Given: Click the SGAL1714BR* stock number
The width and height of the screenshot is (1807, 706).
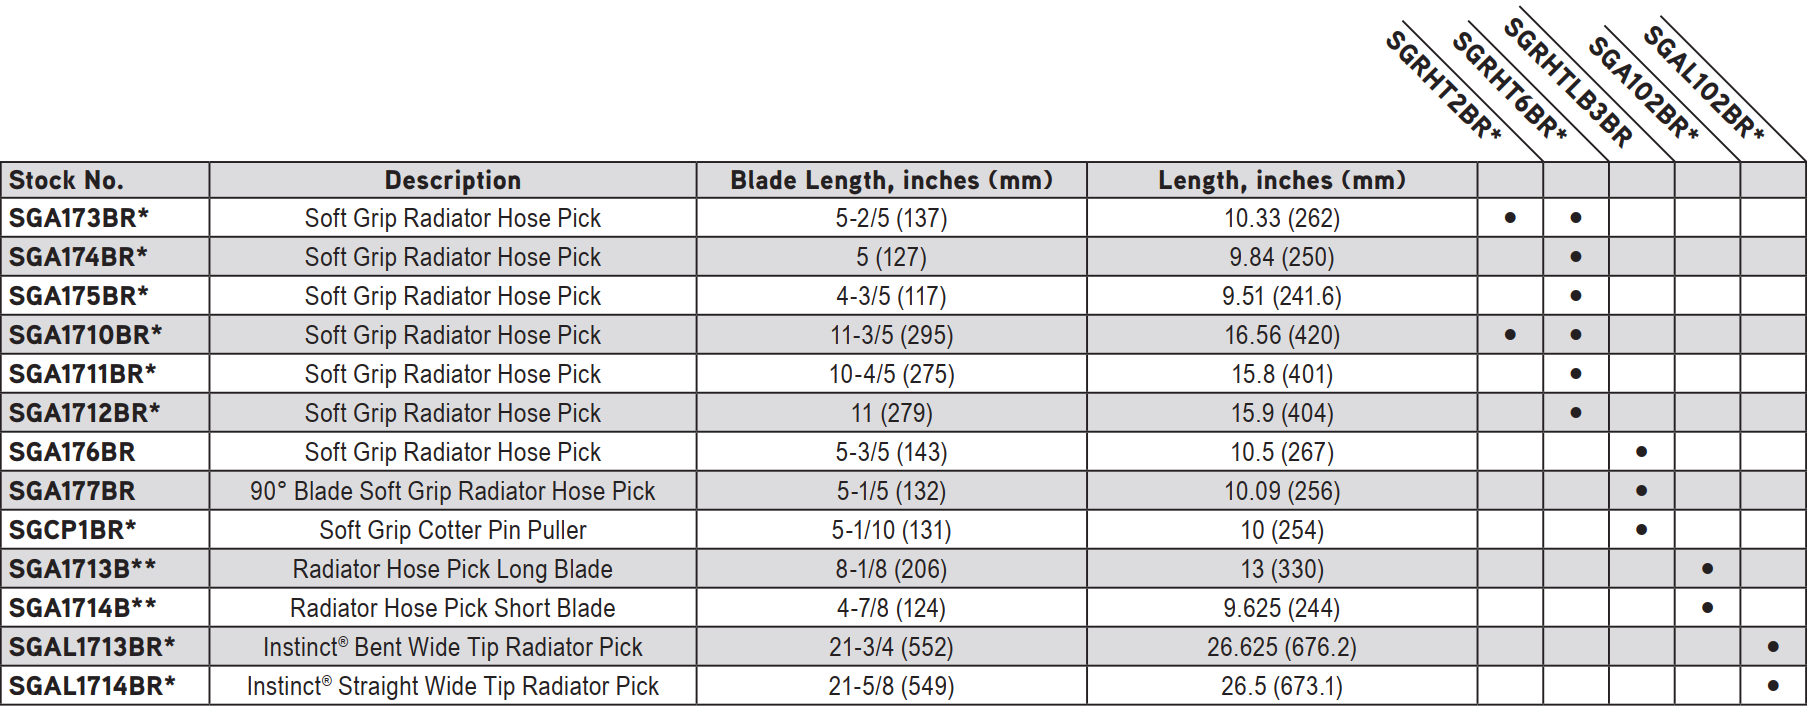Looking at the screenshot, I should point(92,686).
